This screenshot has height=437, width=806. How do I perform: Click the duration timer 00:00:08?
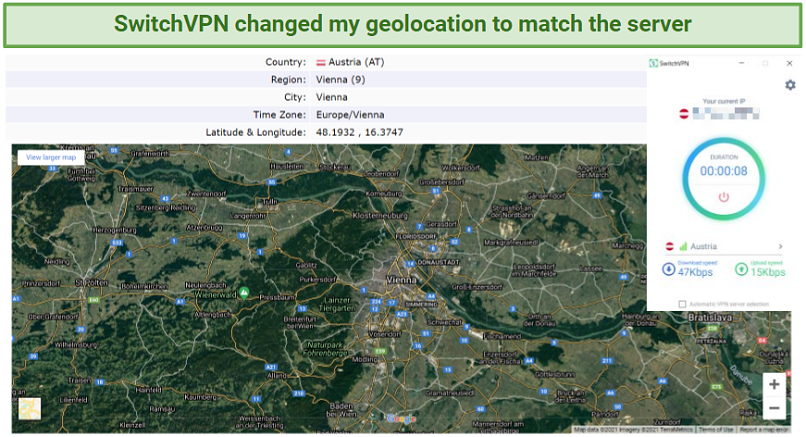pos(724,171)
